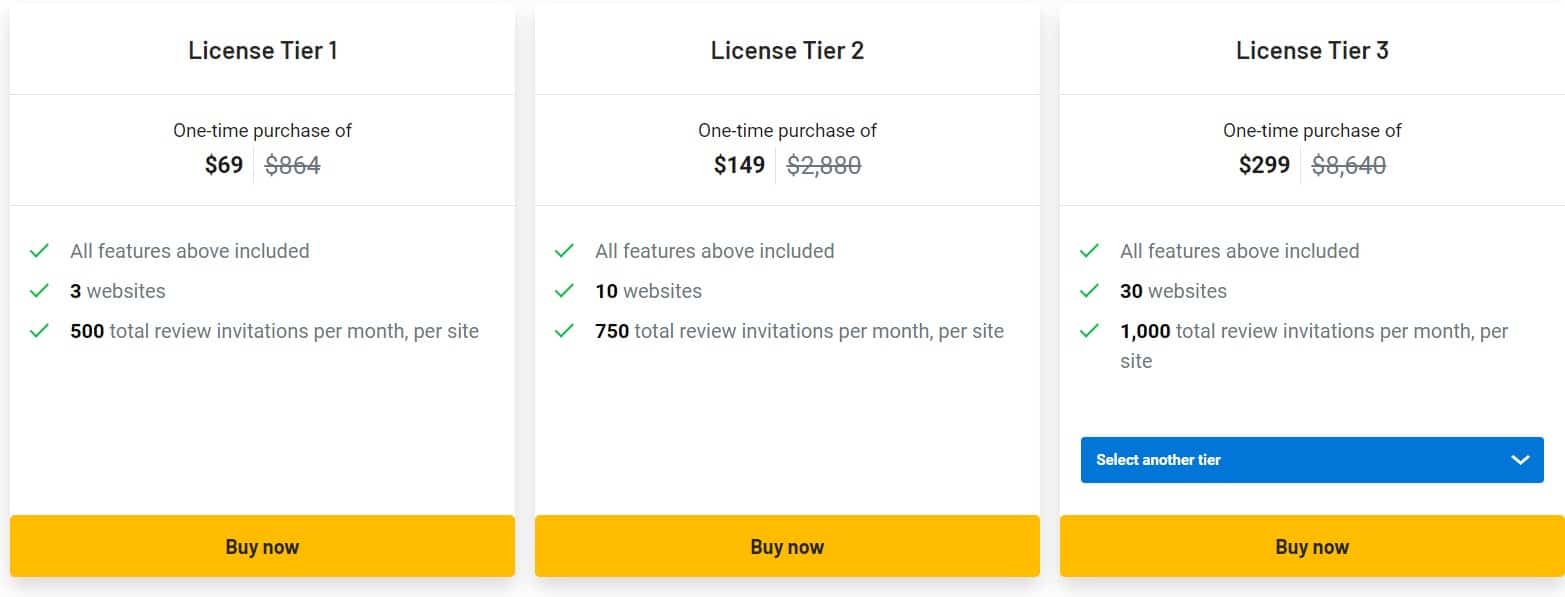Click the checkmark beside '30 websites'
Viewport: 1565px width, 597px height.
pyautogui.click(x=1091, y=291)
